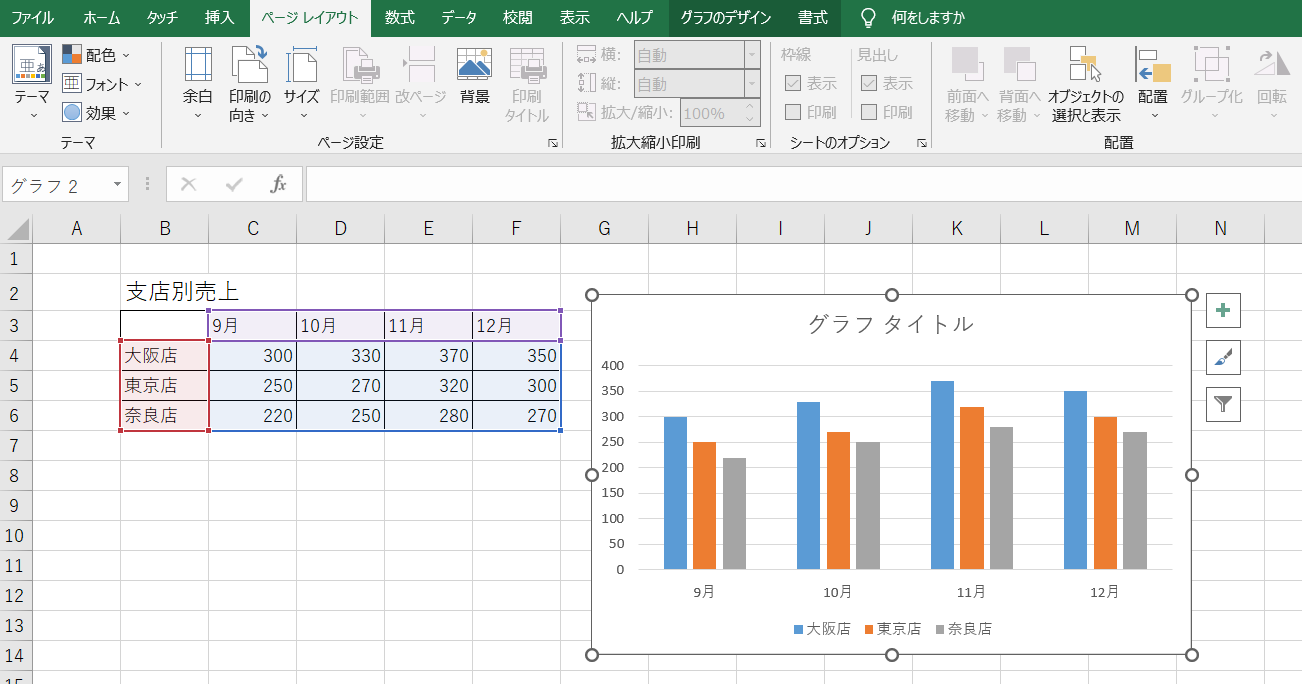This screenshot has width=1302, height=684.
Task: Open the Name Box dropdown arrow
Action: coord(118,185)
